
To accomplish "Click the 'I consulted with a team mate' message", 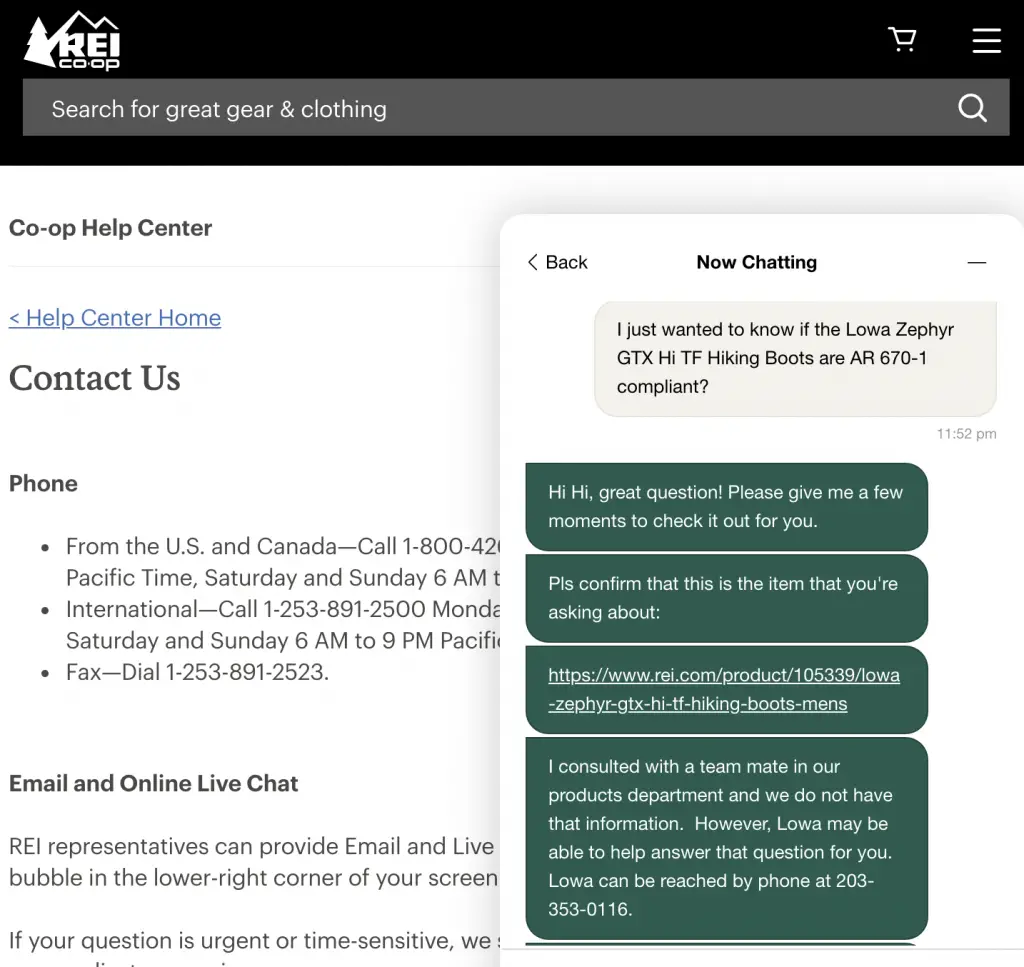I will [726, 838].
